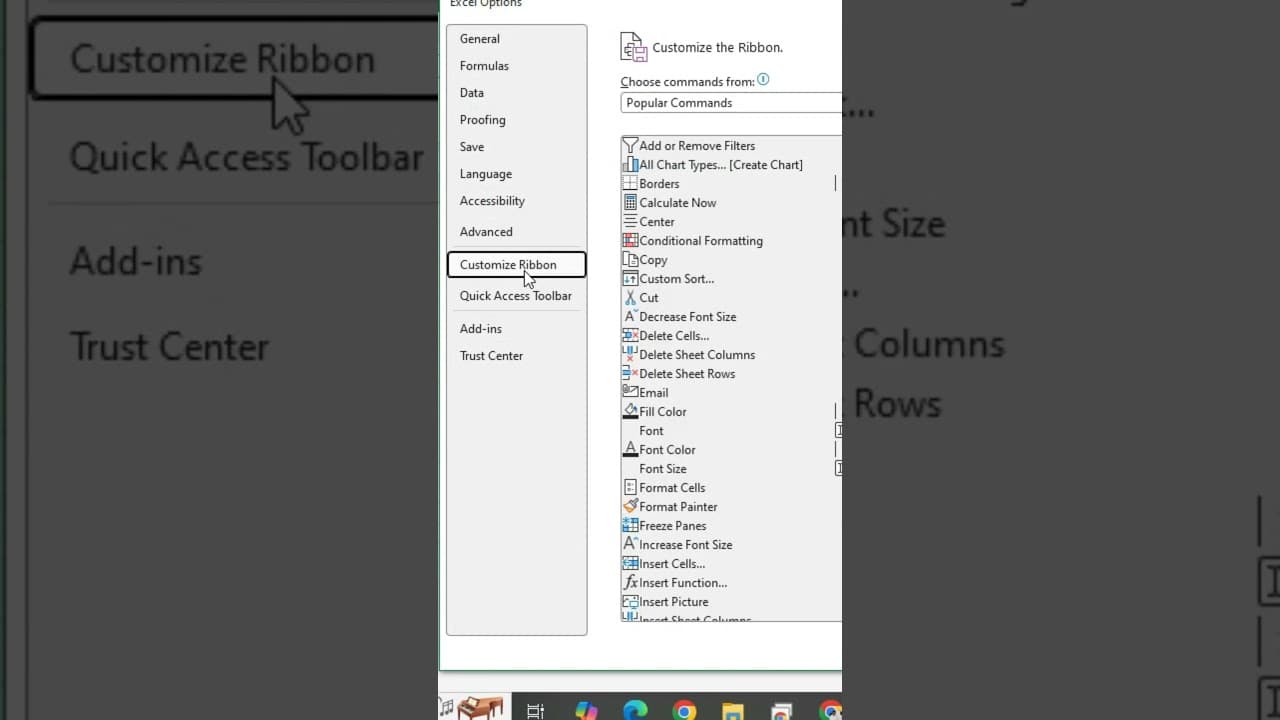Select the Fill Color command
1280x720 pixels.
(730, 412)
